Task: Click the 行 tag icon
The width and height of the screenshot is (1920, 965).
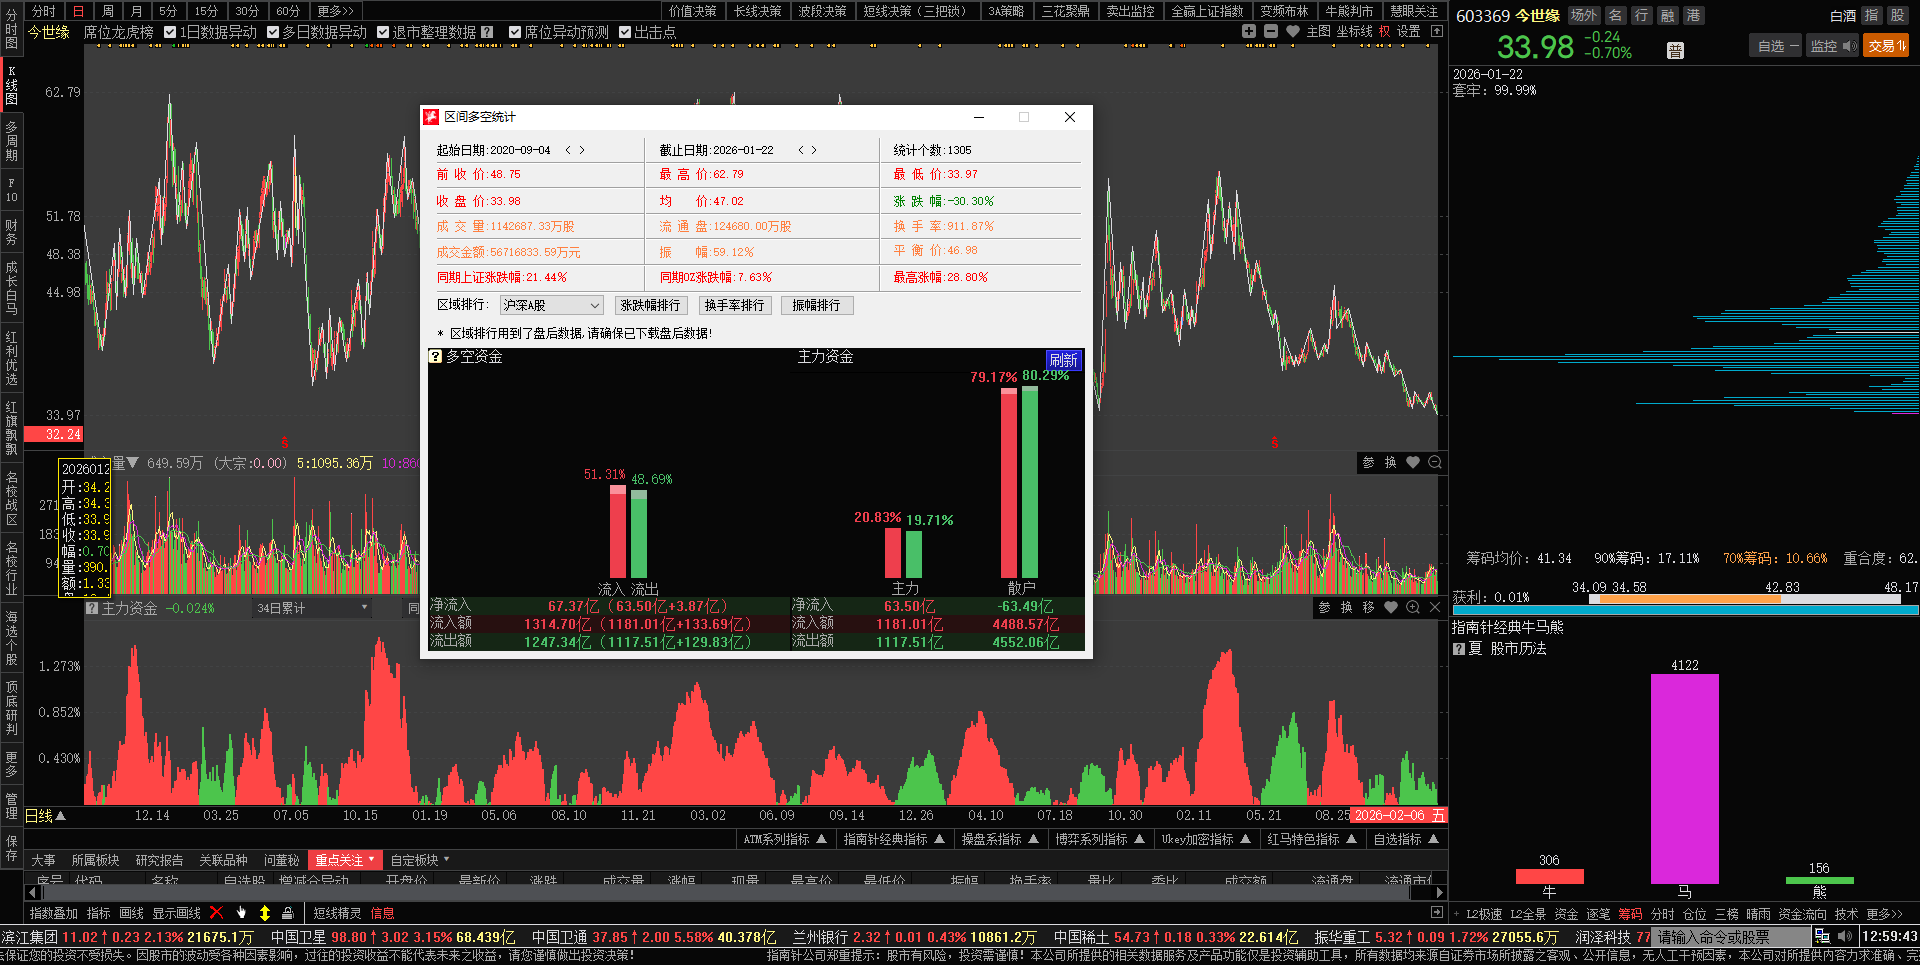Action: point(1641,16)
